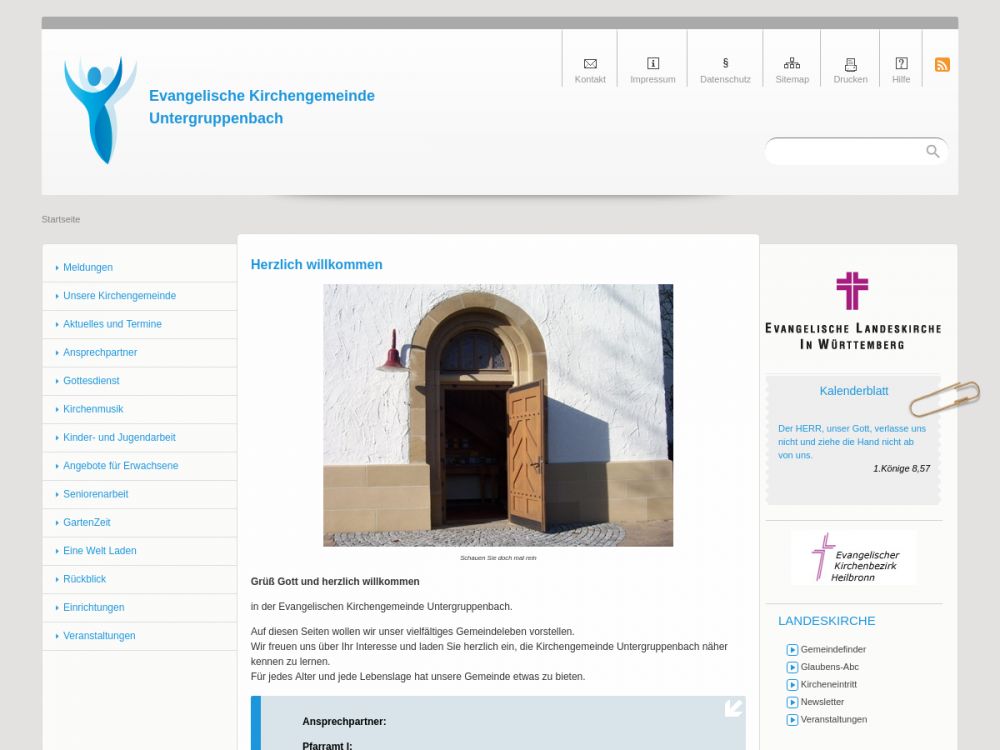Screen dimensions: 1000x750
Task: Expand the contact box arrow icon
Action: tap(733, 708)
